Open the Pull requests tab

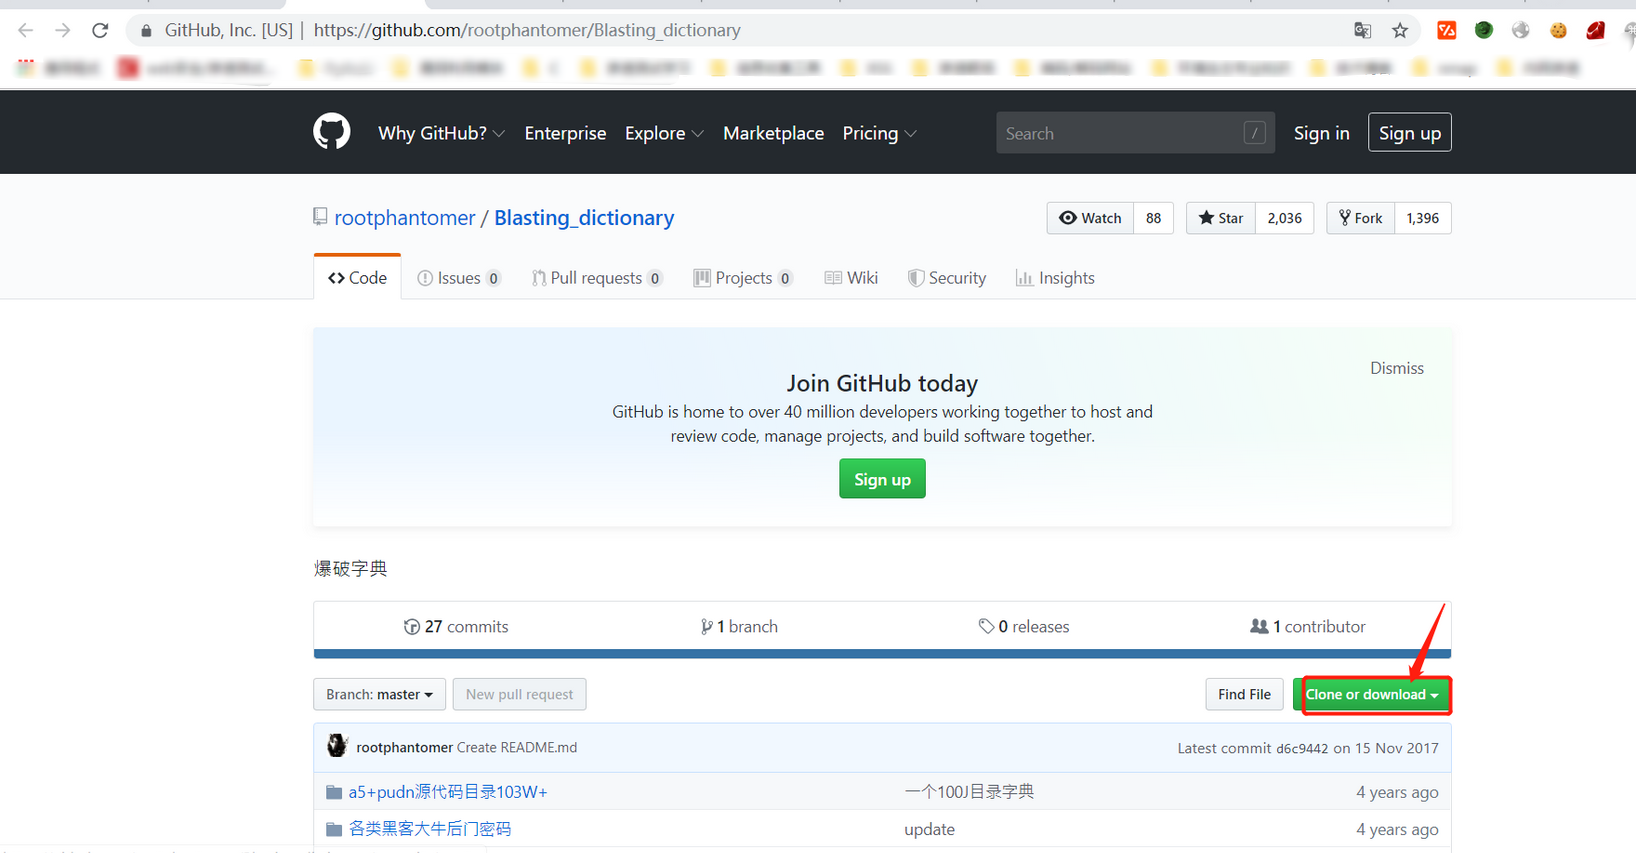(597, 278)
